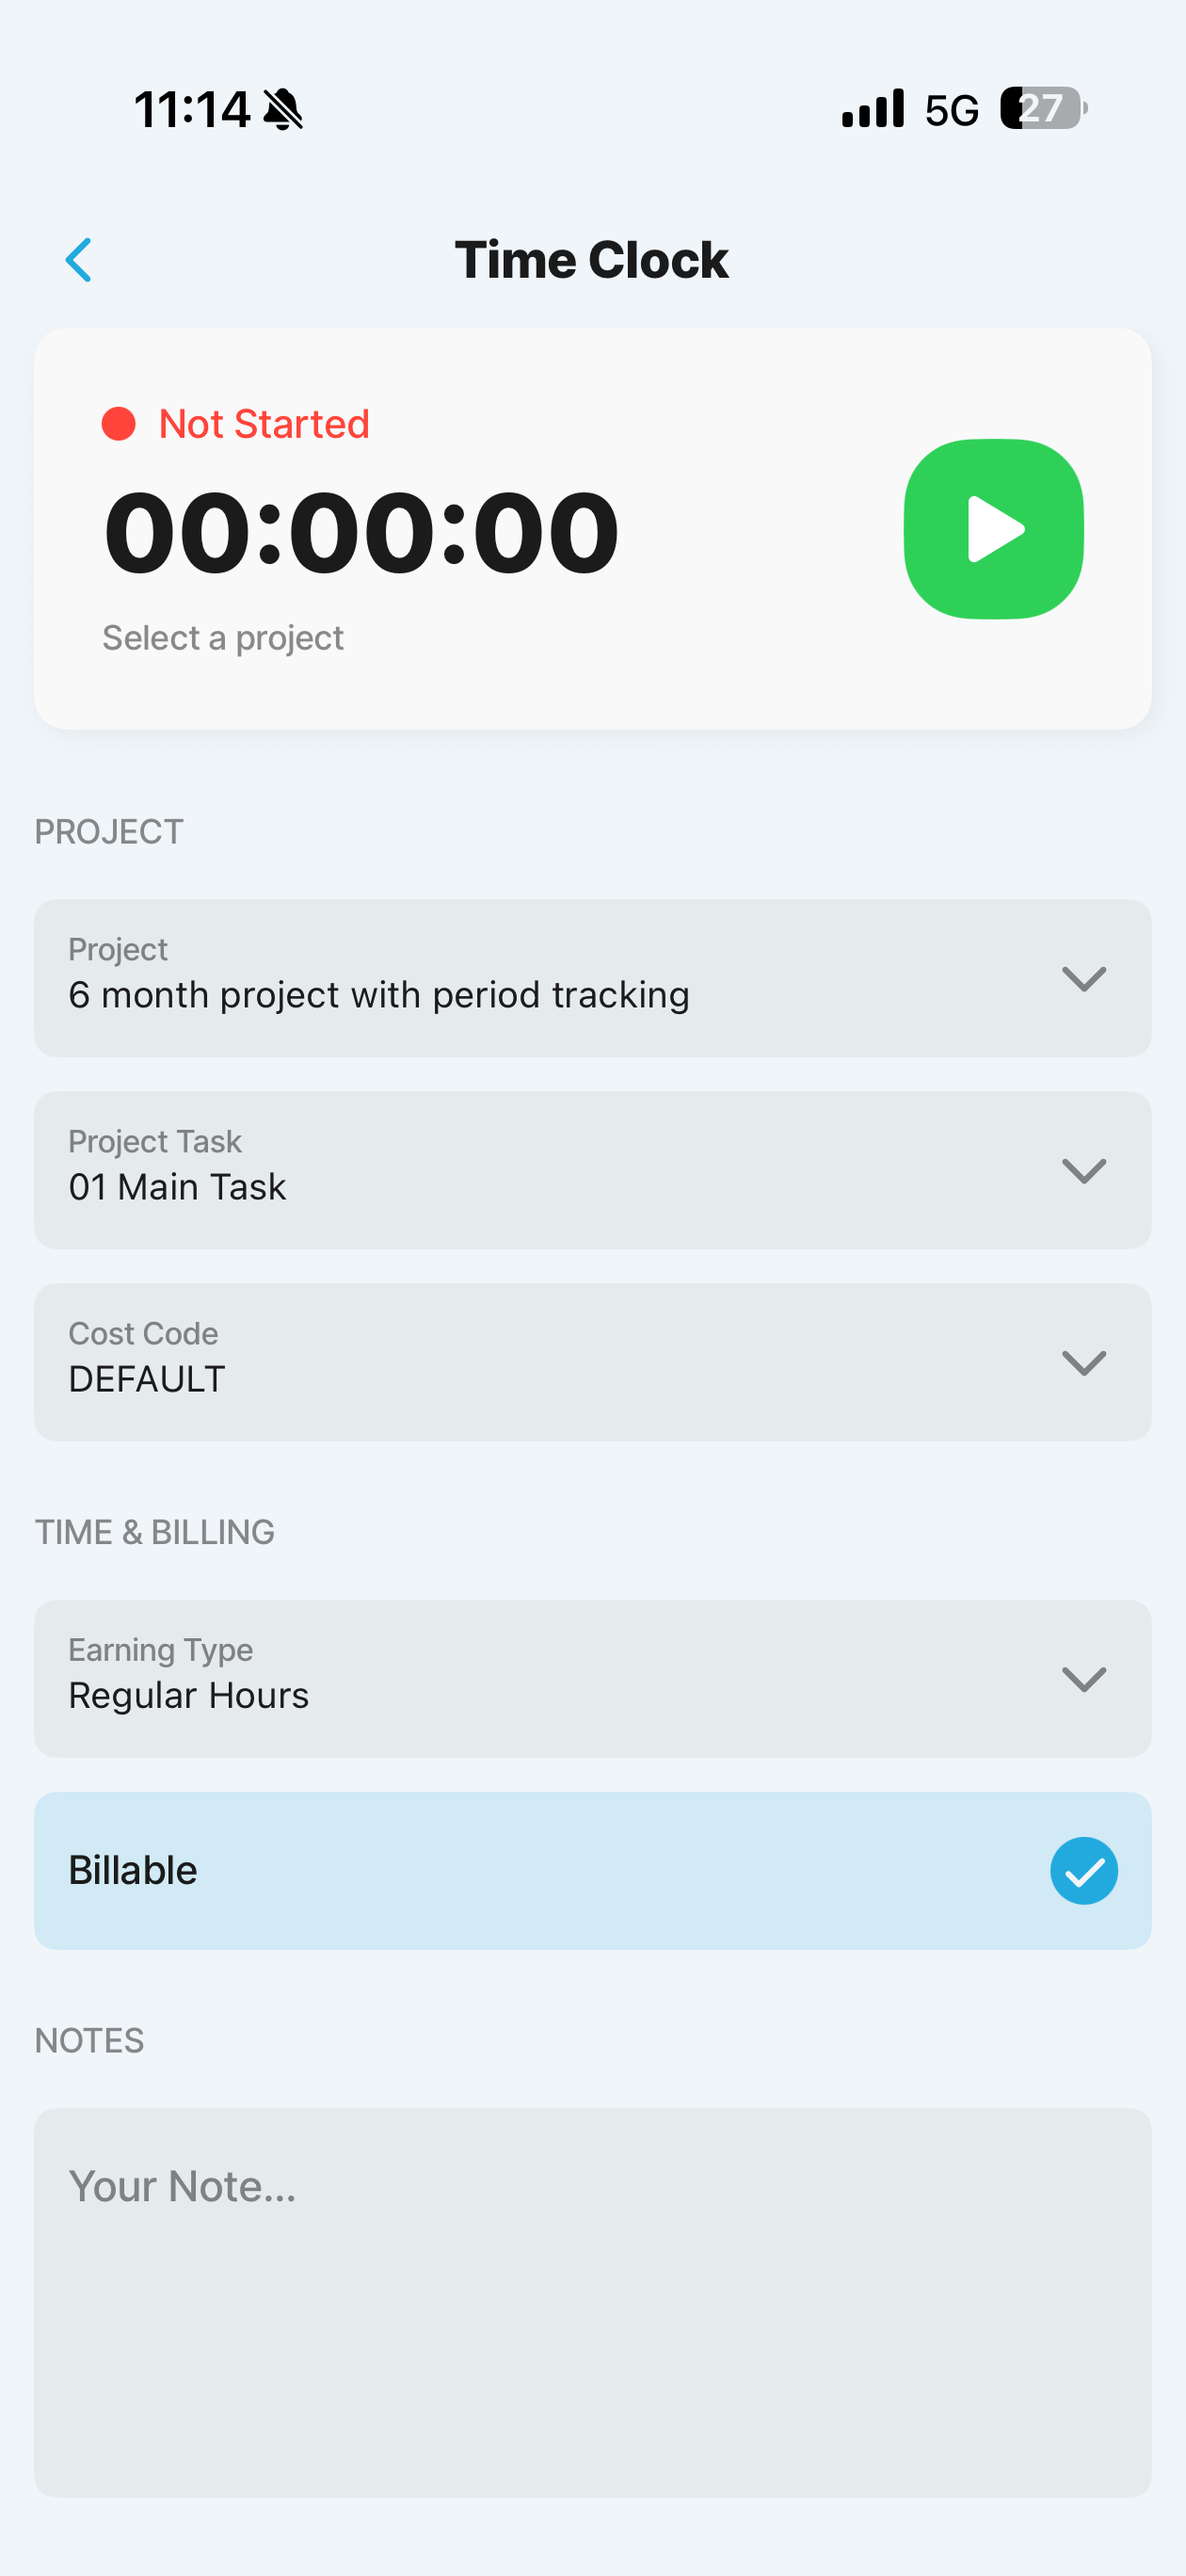The width and height of the screenshot is (1186, 2576).
Task: Expand the Project dropdown chevron
Action: 1083,978
